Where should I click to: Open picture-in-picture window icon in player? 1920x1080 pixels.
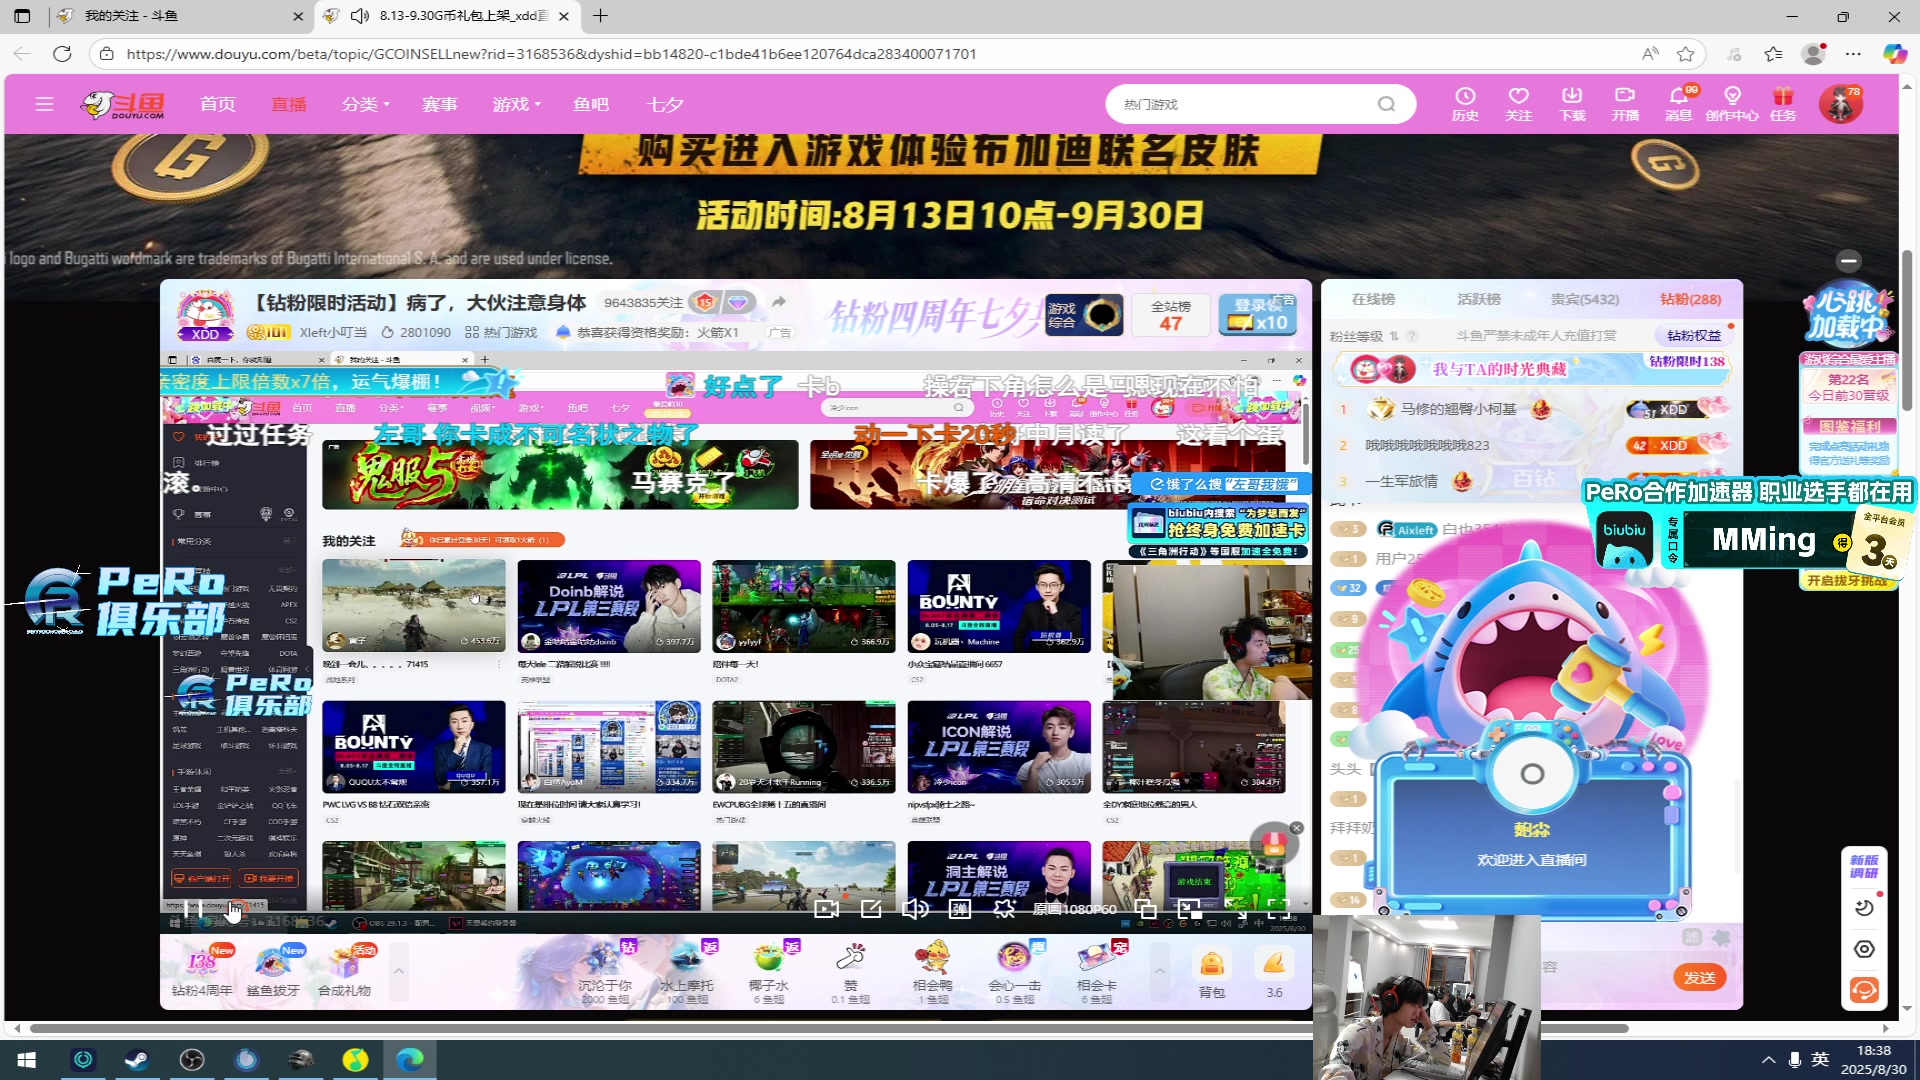(1146, 909)
